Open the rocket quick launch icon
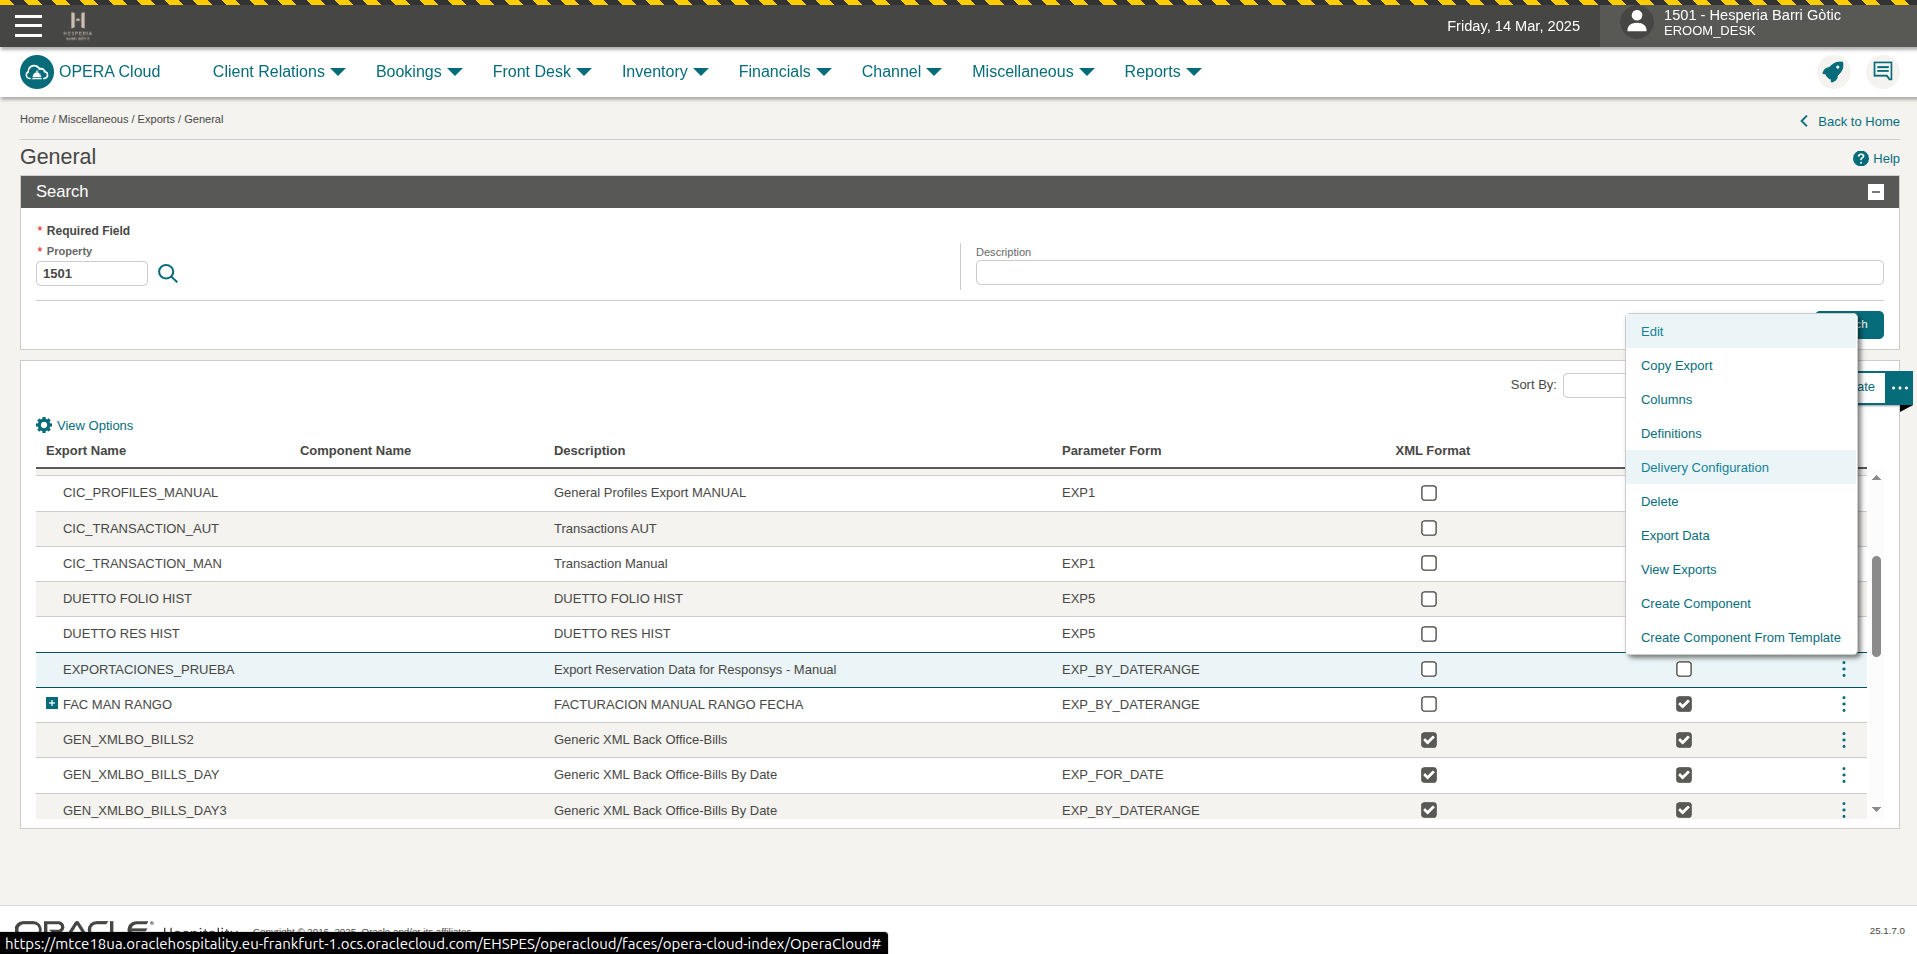Screen dimensions: 1917x954 [x=1832, y=72]
